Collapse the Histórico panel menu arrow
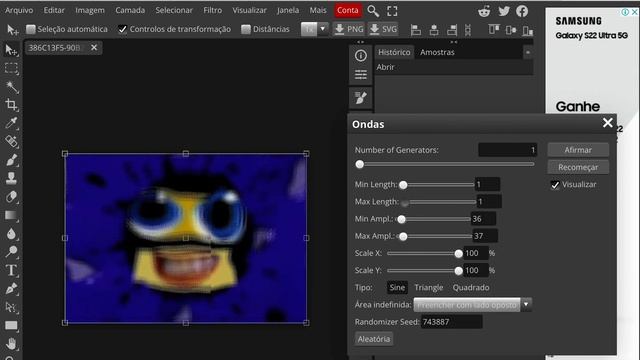 pos(528,52)
